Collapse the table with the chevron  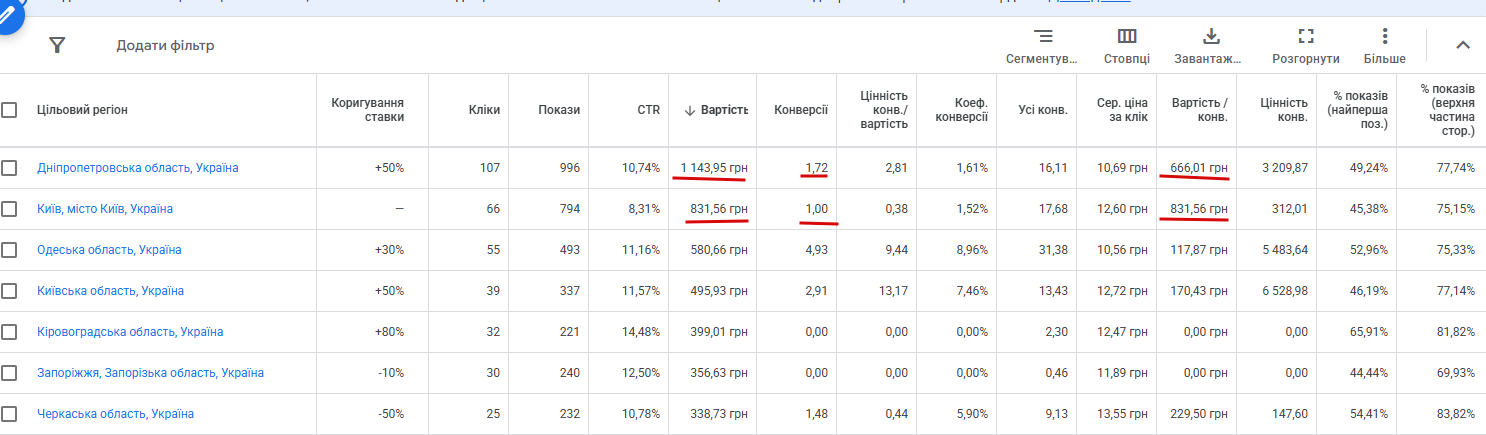point(1463,45)
